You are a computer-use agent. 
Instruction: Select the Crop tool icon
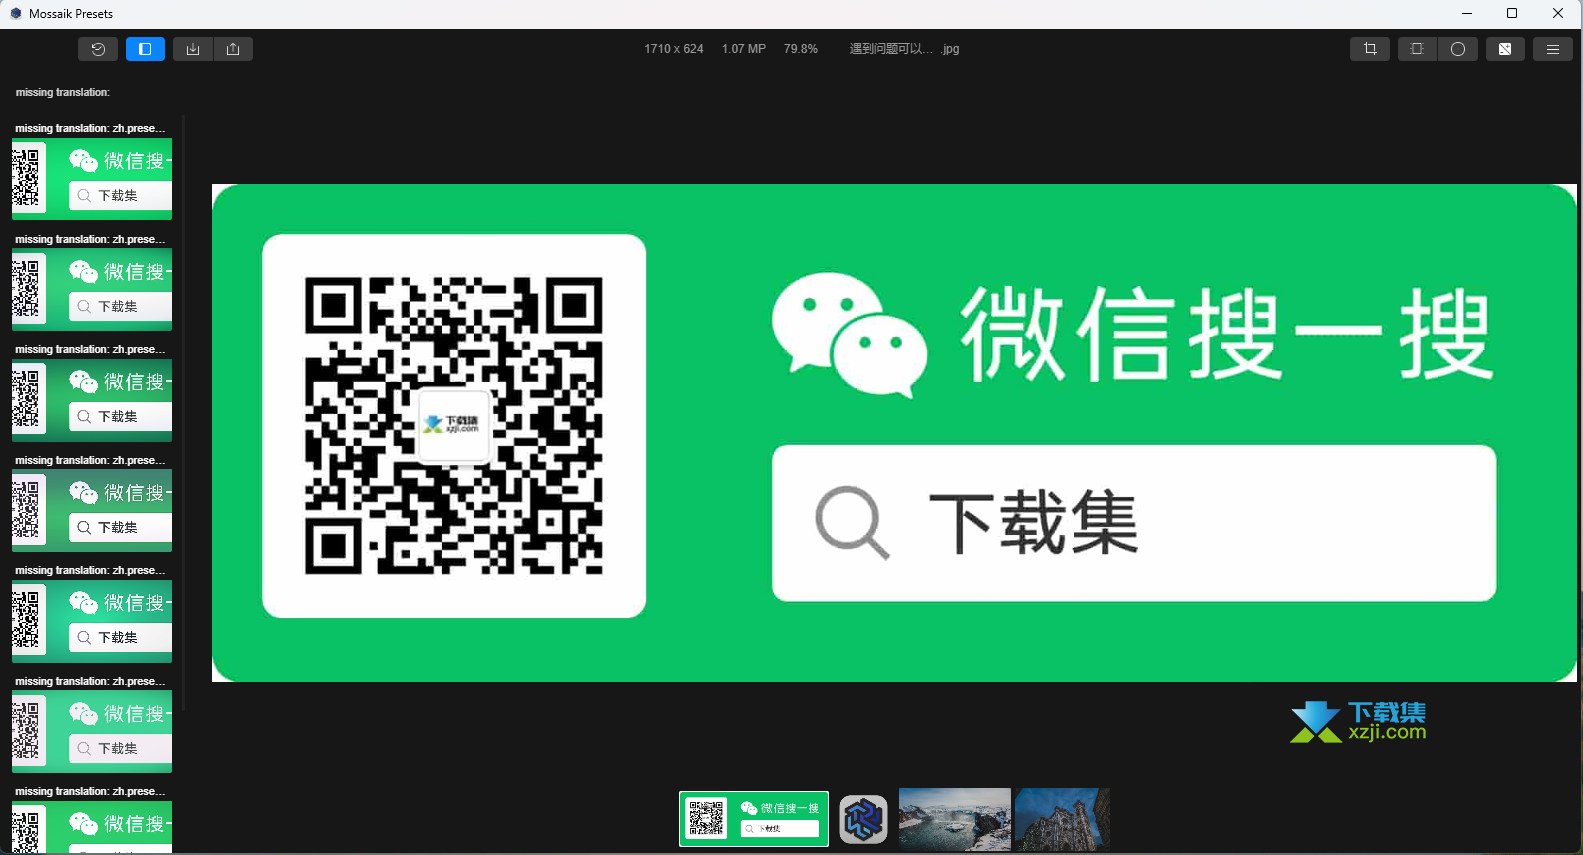pos(1370,49)
